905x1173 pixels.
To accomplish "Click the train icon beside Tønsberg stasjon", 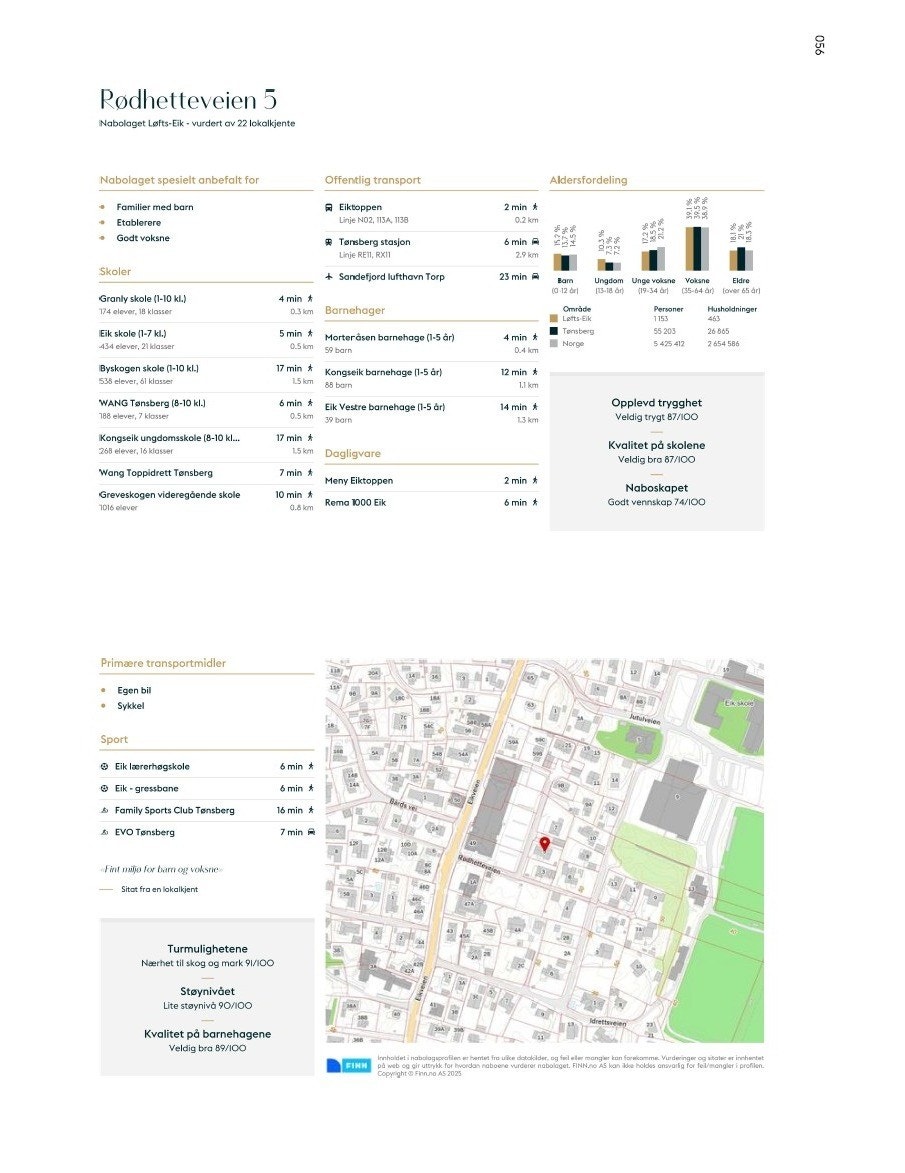I will tap(331, 242).
